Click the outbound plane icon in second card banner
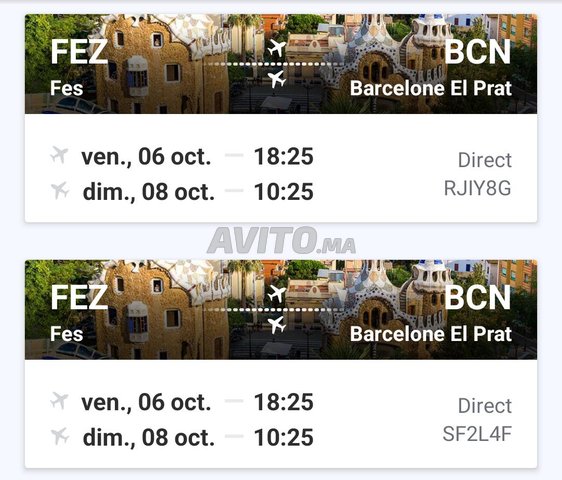Image resolution: width=562 pixels, height=480 pixels. [x=277, y=294]
